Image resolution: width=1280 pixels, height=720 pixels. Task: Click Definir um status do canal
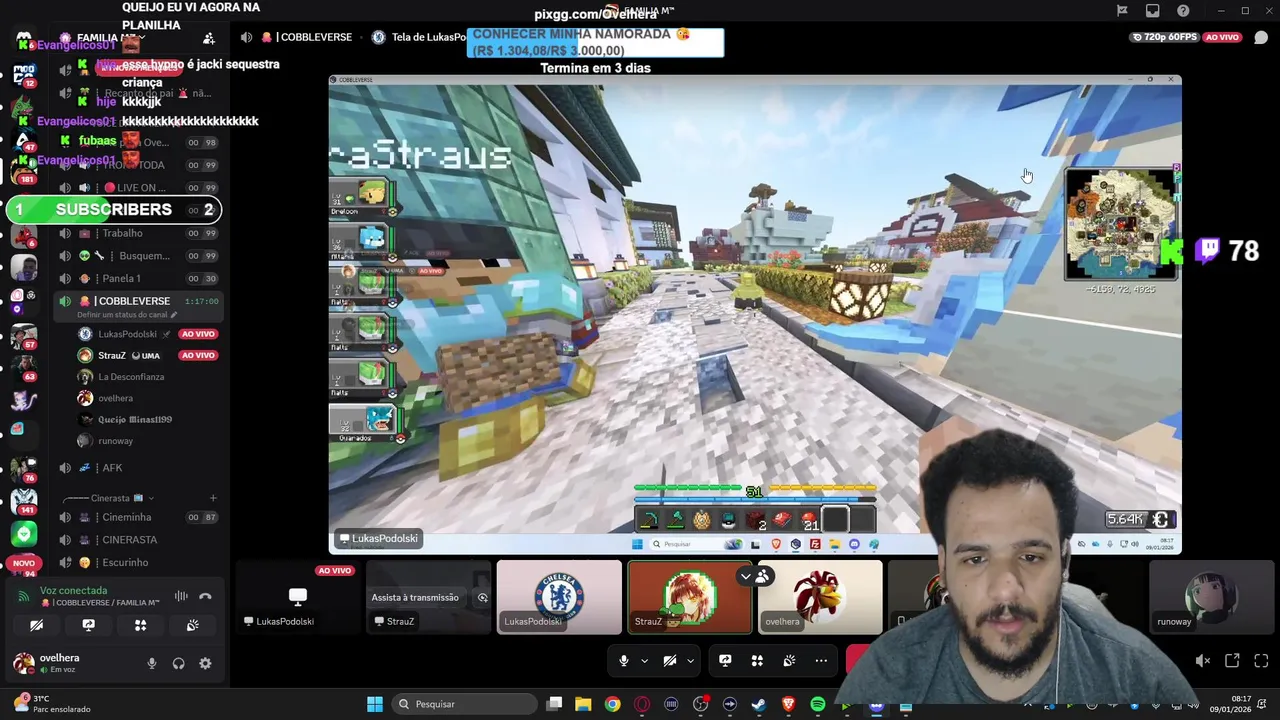128,315
